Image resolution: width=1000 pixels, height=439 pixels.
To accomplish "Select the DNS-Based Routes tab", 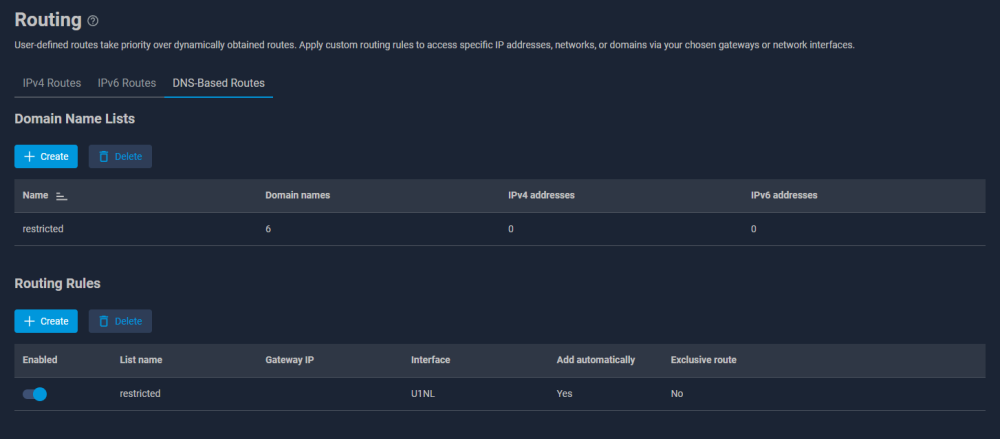I will 219,83.
